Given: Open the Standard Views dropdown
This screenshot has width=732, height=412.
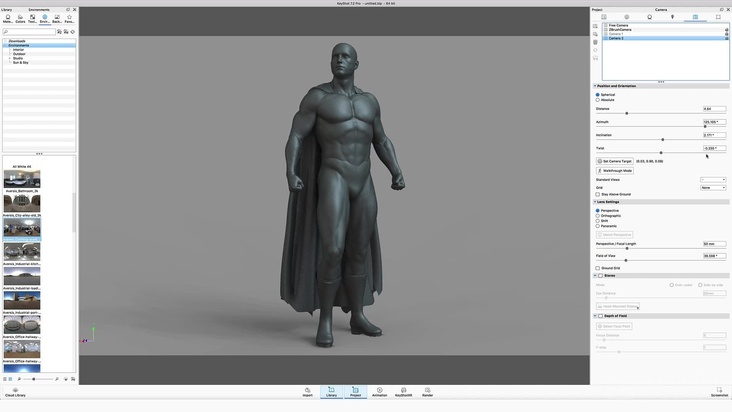Looking at the screenshot, I should (x=713, y=180).
